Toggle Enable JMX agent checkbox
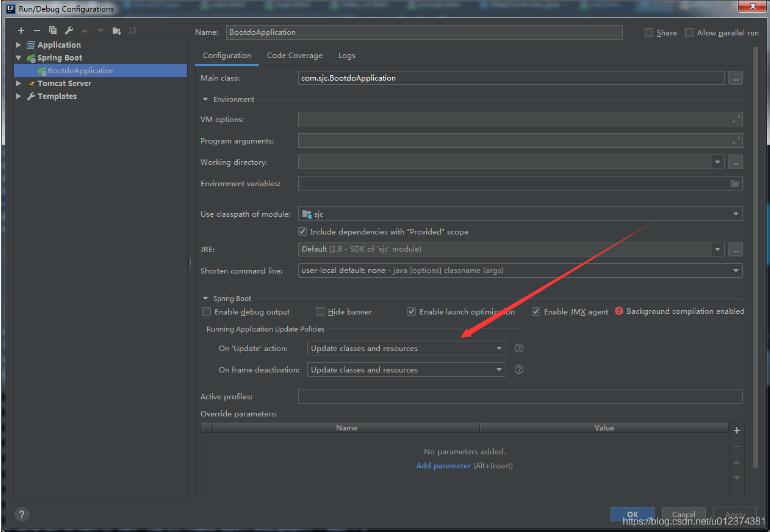The height and width of the screenshot is (532, 770). 536,311
